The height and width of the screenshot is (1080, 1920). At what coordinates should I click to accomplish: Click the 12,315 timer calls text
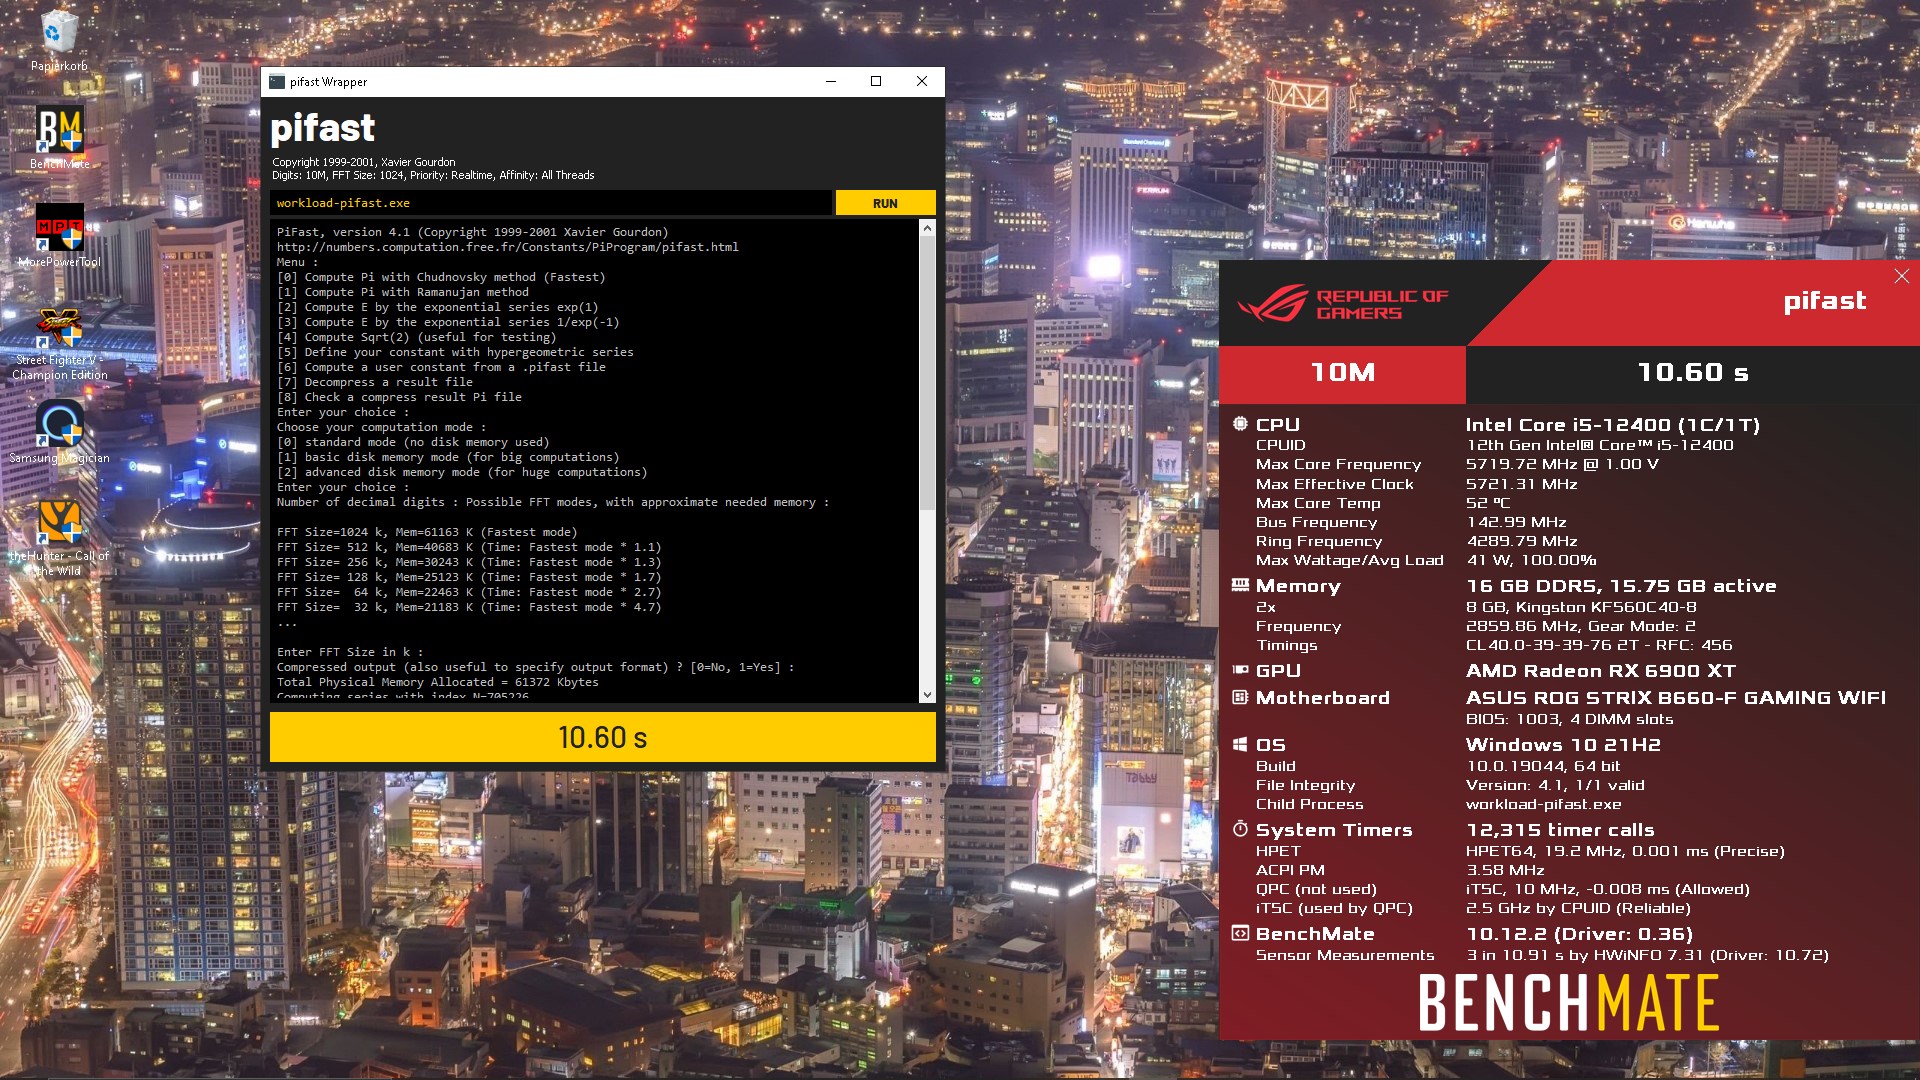[1560, 830]
